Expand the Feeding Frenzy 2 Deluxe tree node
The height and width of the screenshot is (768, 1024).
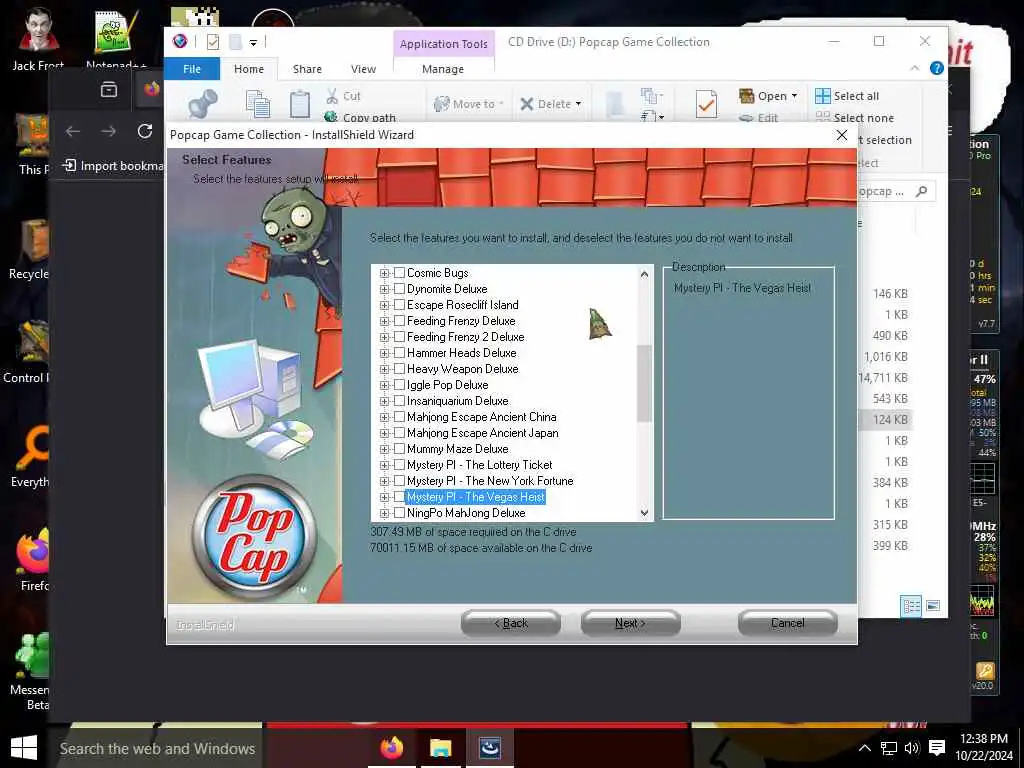(x=385, y=337)
